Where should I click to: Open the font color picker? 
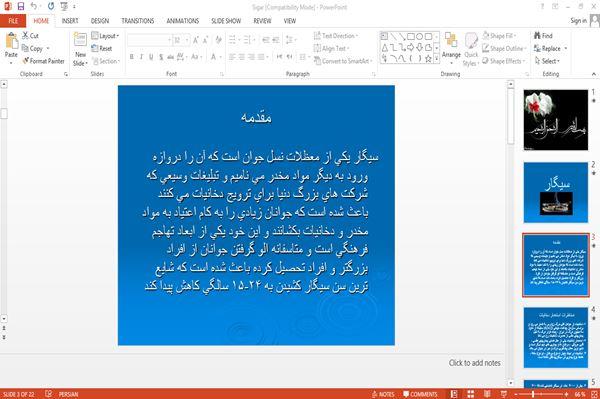point(215,57)
